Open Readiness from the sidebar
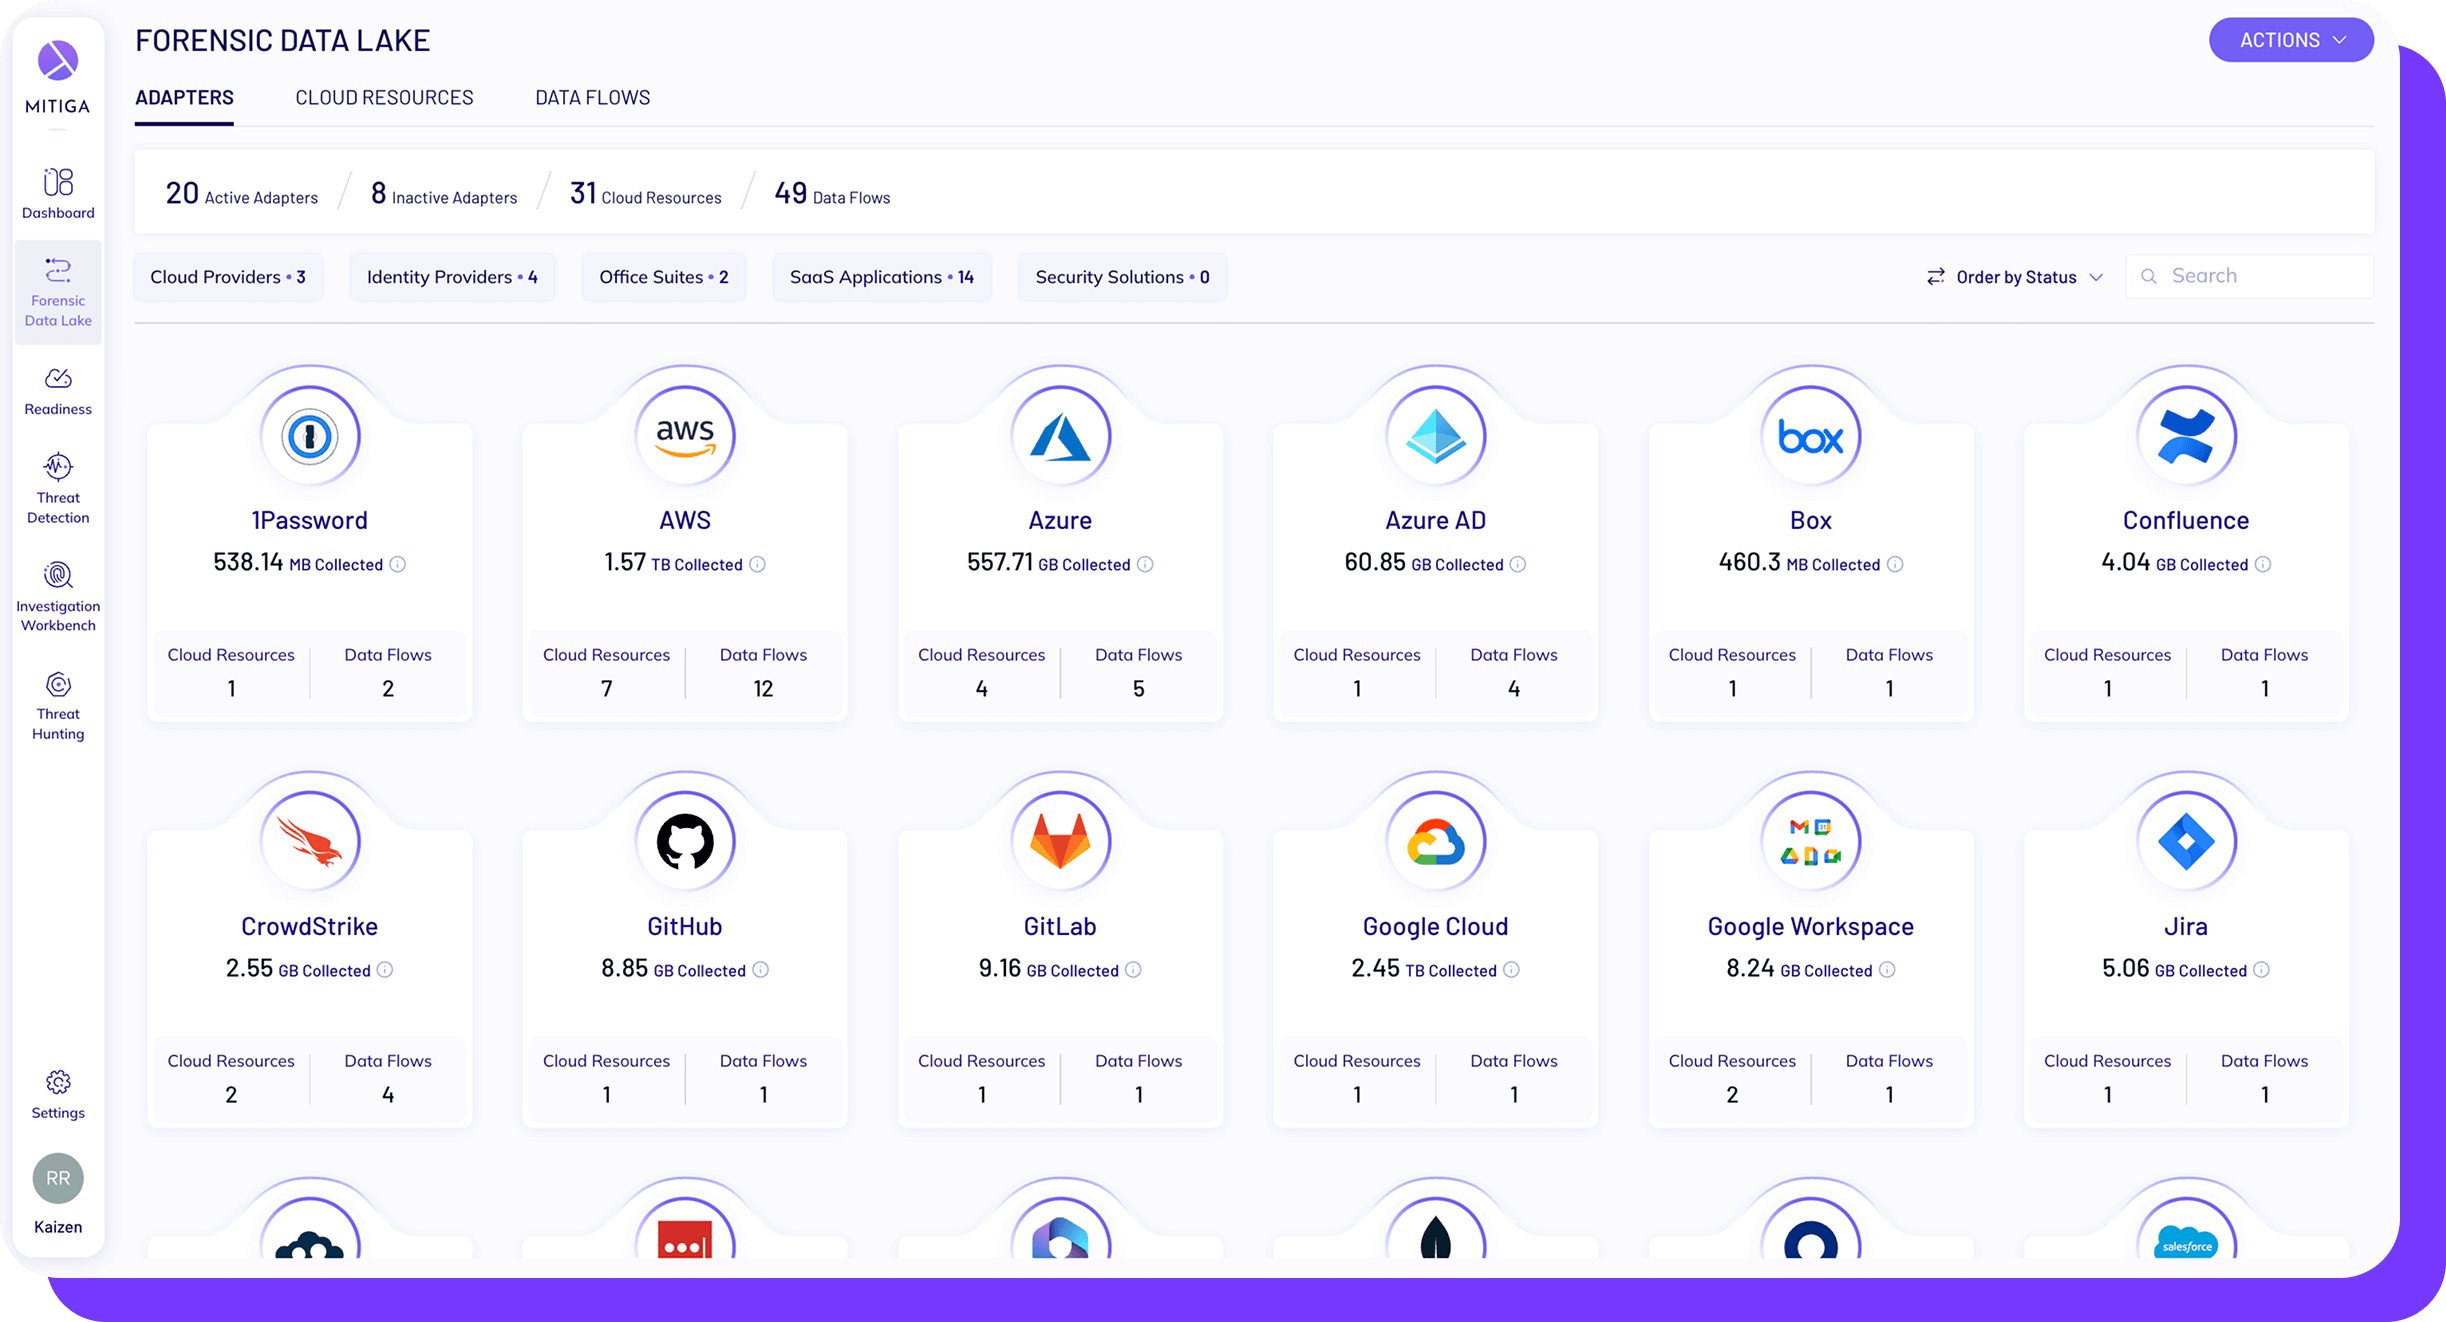The image size is (2446, 1322). [58, 390]
